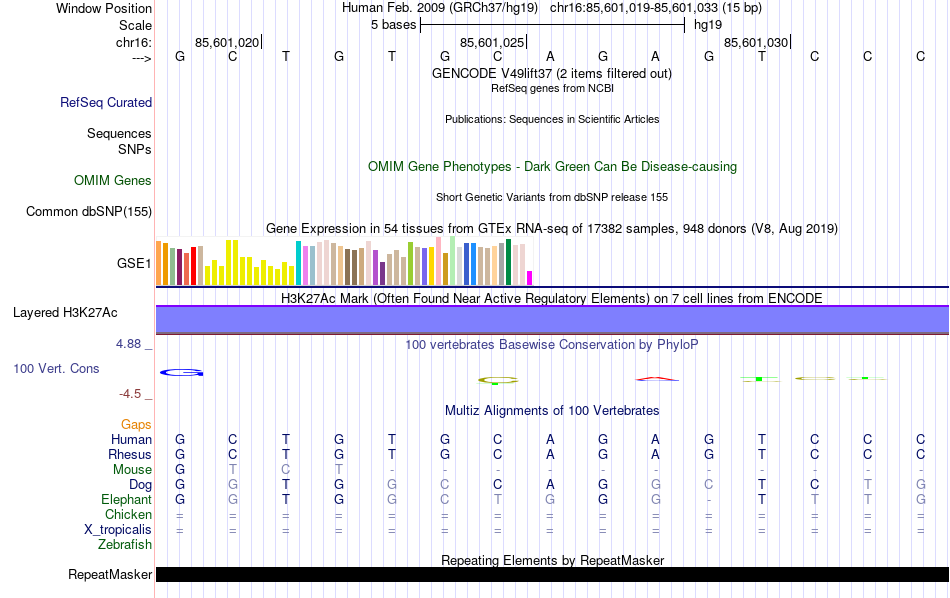Click the blue G glyph in the PhyloP track

point(182,373)
